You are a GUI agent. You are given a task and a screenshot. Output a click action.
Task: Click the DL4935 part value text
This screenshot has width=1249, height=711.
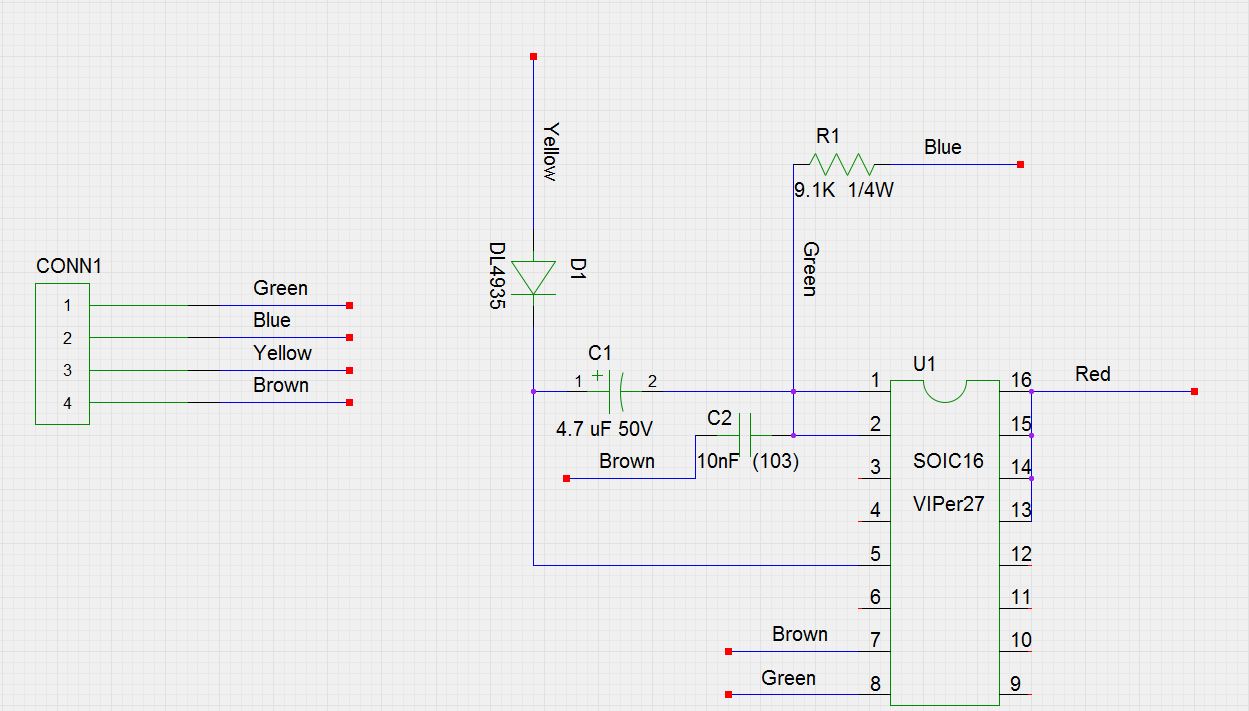tap(497, 275)
